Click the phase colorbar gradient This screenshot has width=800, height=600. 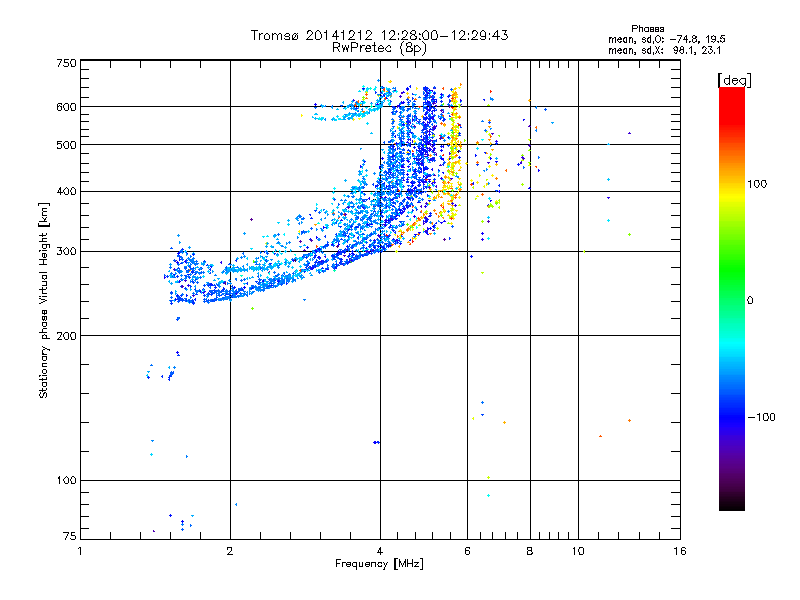pyautogui.click(x=732, y=298)
